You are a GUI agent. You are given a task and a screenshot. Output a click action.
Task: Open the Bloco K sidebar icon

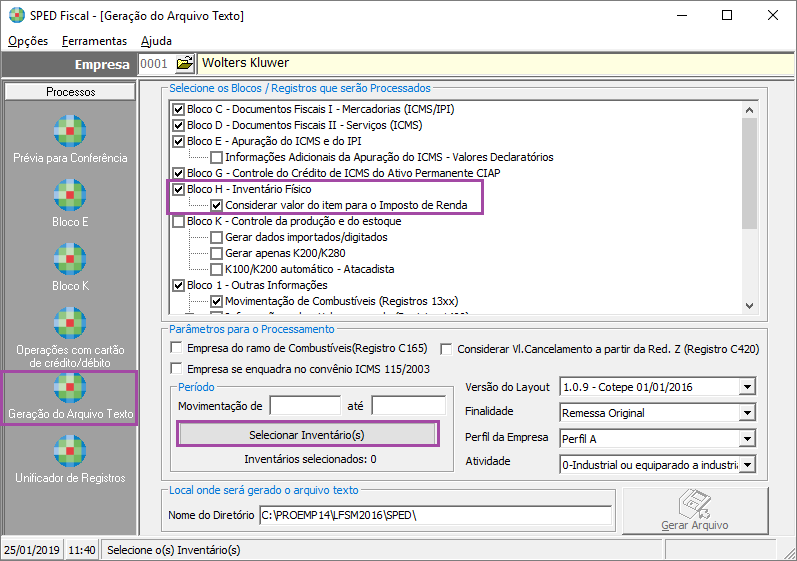pyautogui.click(x=70, y=259)
